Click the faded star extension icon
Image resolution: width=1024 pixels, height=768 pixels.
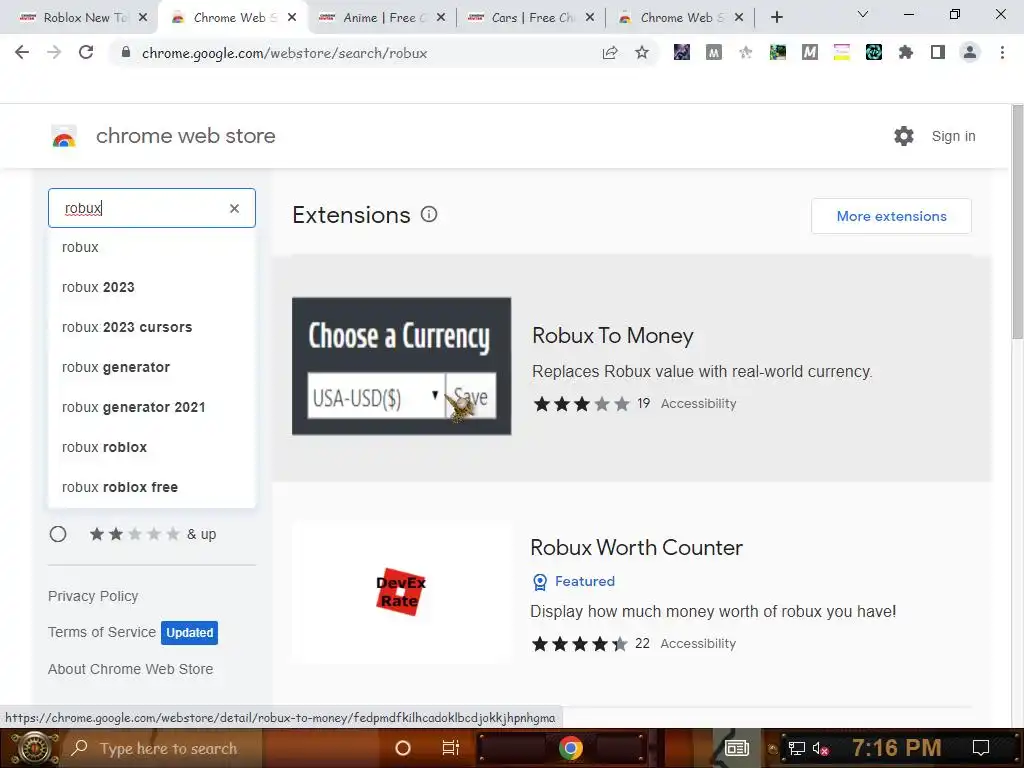[746, 52]
